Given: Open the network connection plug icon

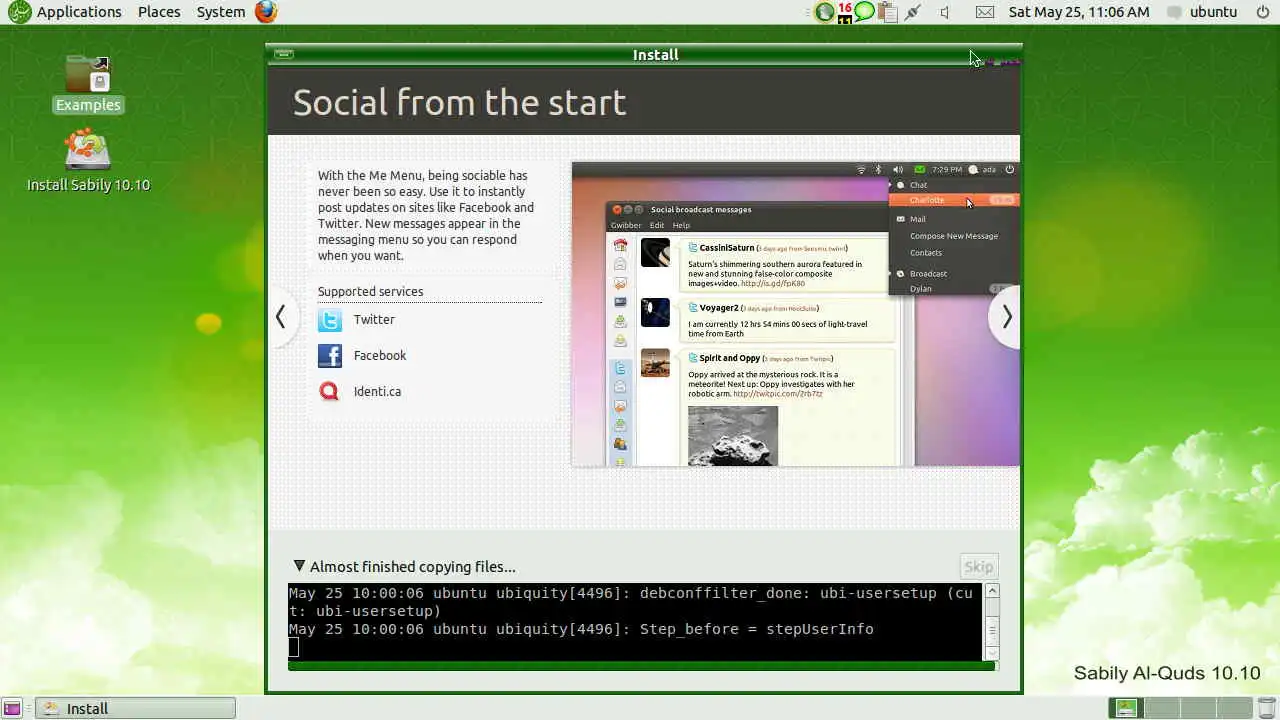Looking at the screenshot, I should (x=912, y=12).
